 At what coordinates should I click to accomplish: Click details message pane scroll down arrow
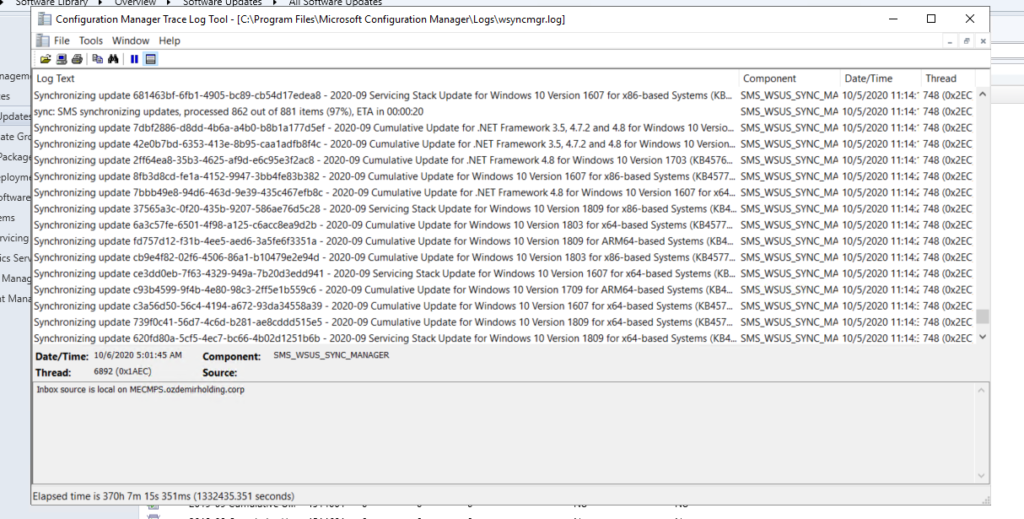[981, 476]
